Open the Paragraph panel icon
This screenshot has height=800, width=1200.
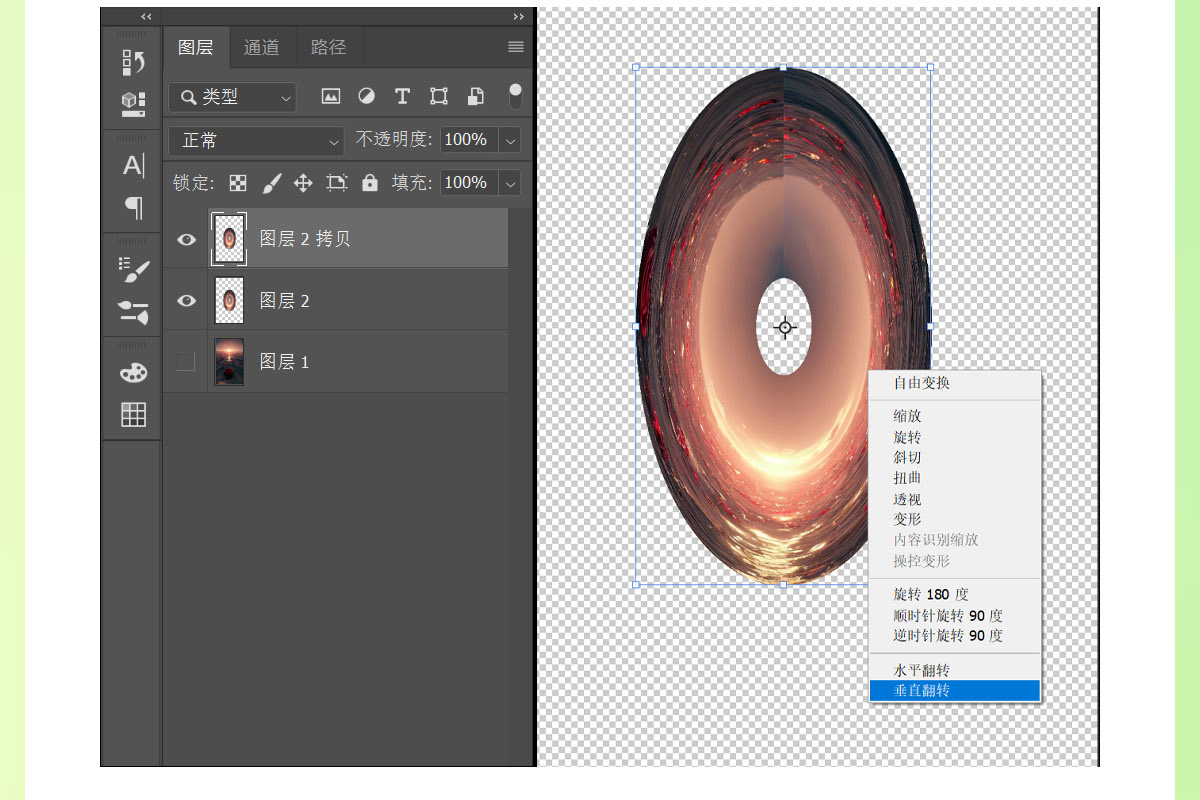[x=133, y=208]
